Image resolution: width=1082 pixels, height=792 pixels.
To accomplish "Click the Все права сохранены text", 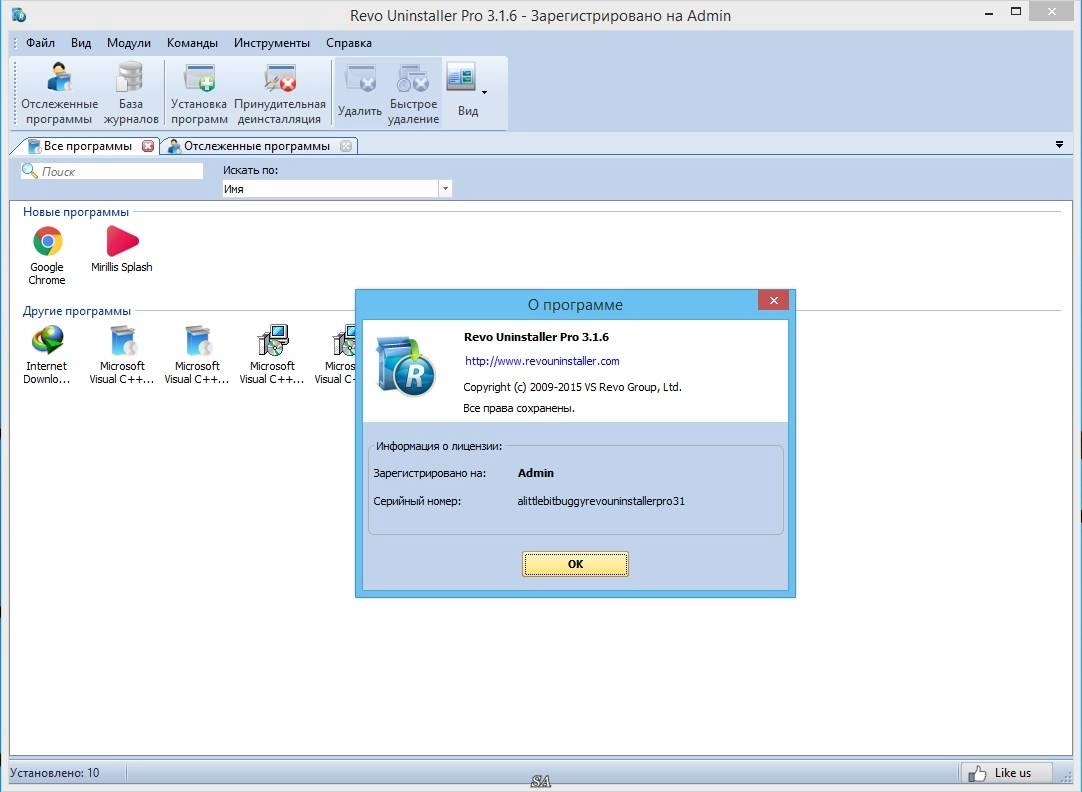I will tap(518, 408).
